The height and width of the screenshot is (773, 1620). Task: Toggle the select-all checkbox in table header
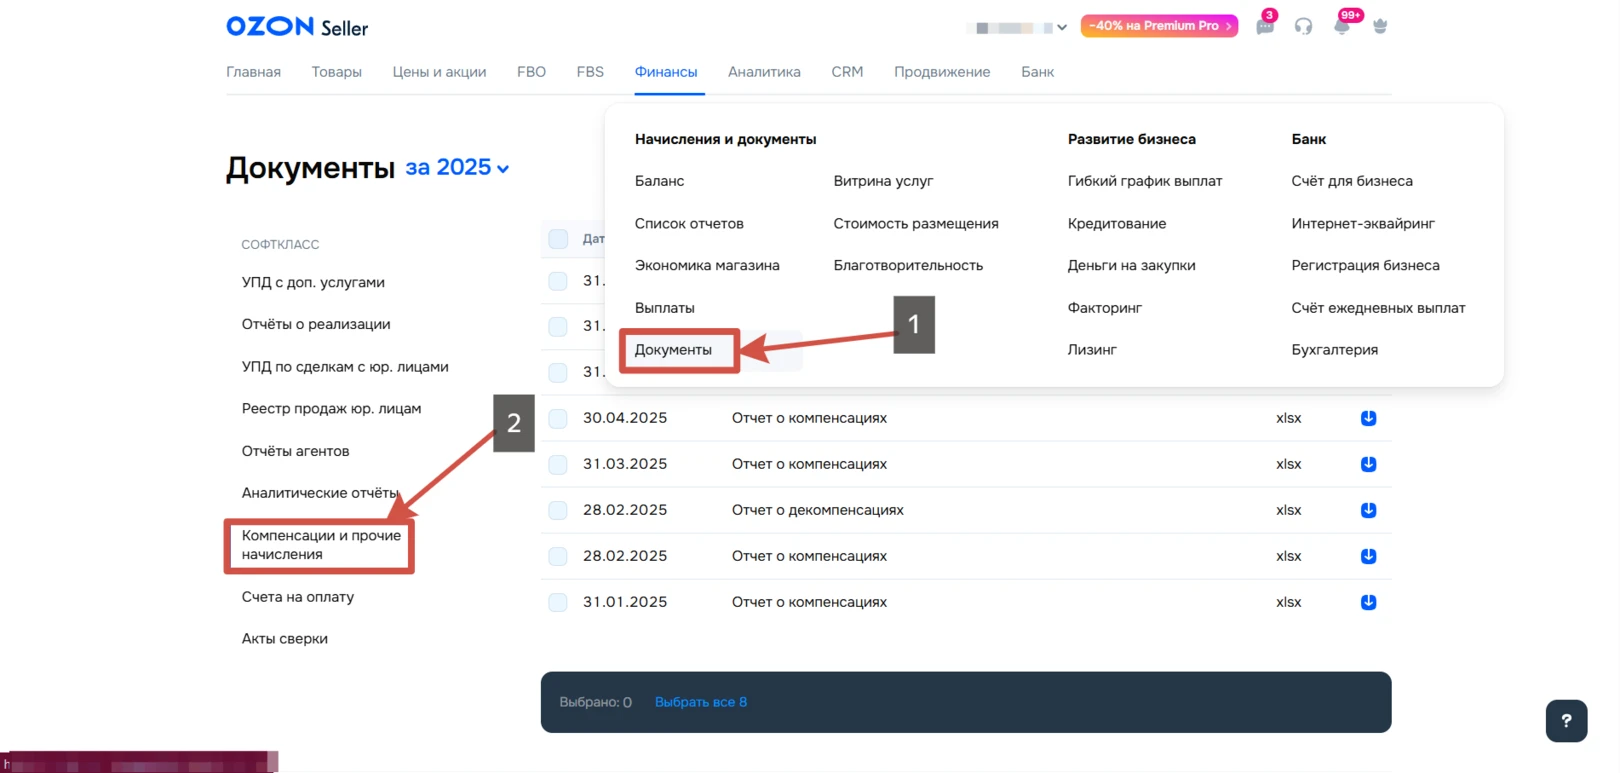click(558, 239)
